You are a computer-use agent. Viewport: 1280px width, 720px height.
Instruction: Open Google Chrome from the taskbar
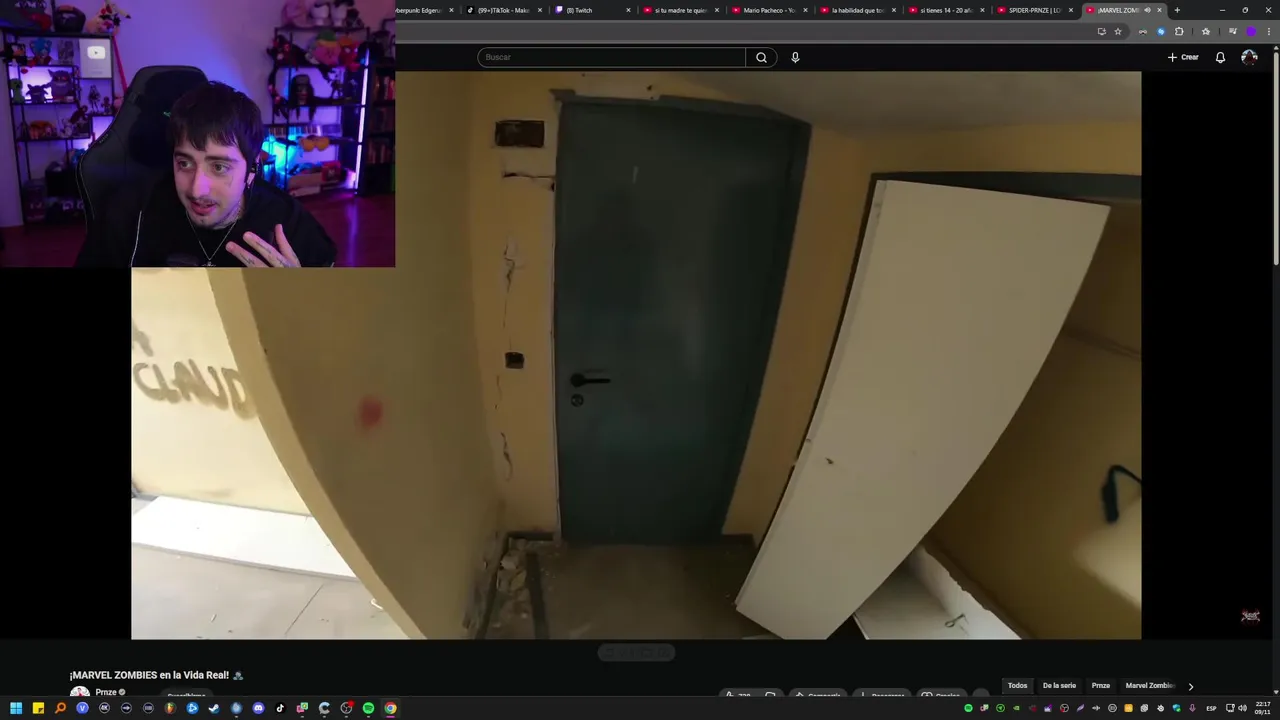coord(390,708)
